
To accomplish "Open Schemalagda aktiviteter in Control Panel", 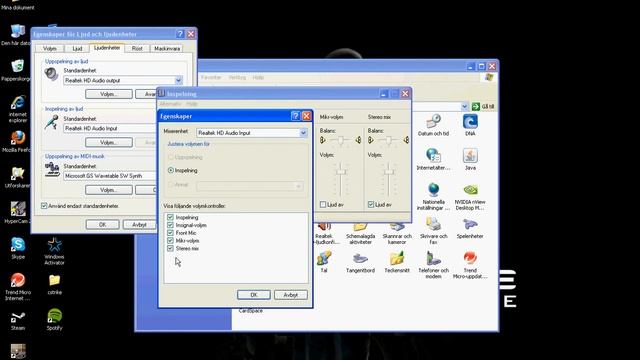I will (360, 234).
